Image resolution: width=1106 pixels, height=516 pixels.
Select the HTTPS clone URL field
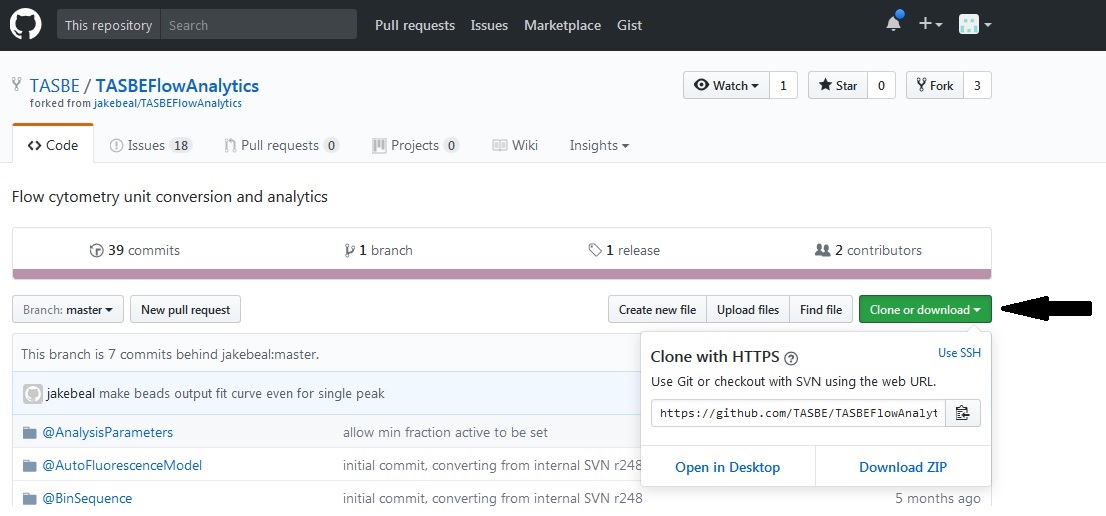(798, 413)
